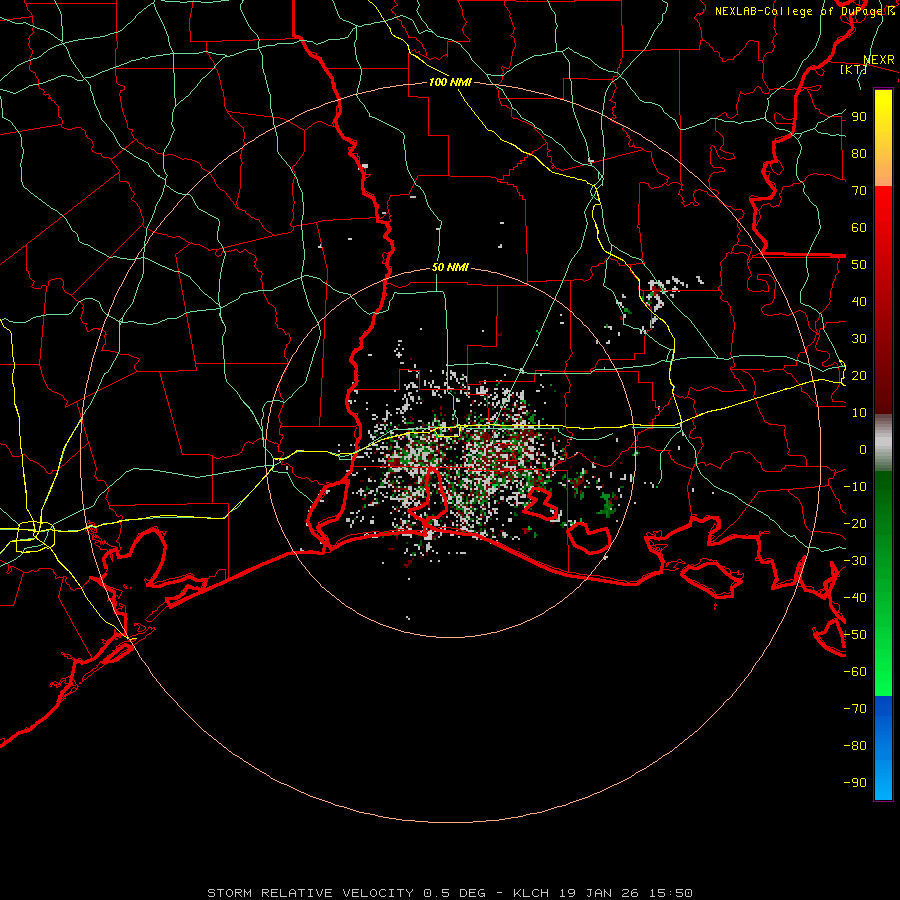Select the -40 value on velocity scale

855,598
